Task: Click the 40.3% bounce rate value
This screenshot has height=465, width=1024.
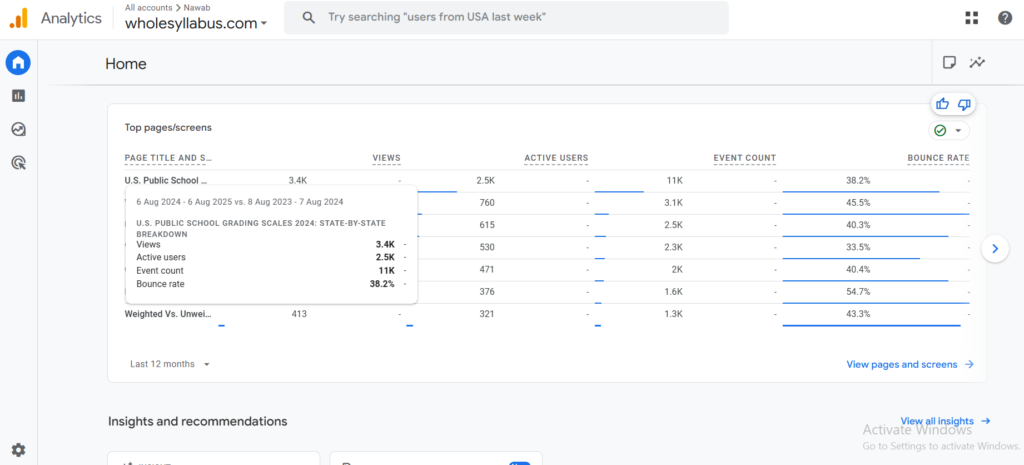Action: pos(857,225)
